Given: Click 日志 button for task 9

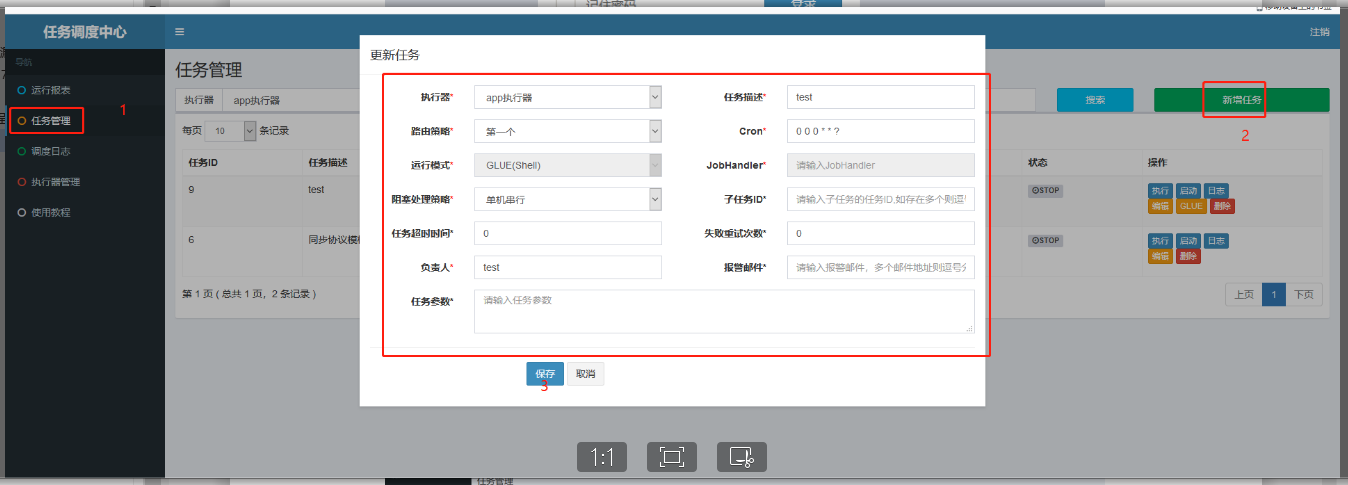Looking at the screenshot, I should coord(1216,191).
